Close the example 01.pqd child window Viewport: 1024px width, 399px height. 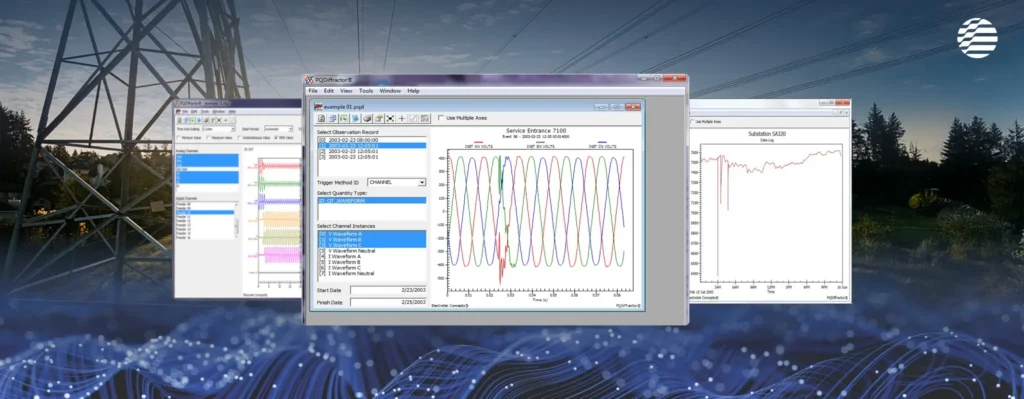pos(633,106)
